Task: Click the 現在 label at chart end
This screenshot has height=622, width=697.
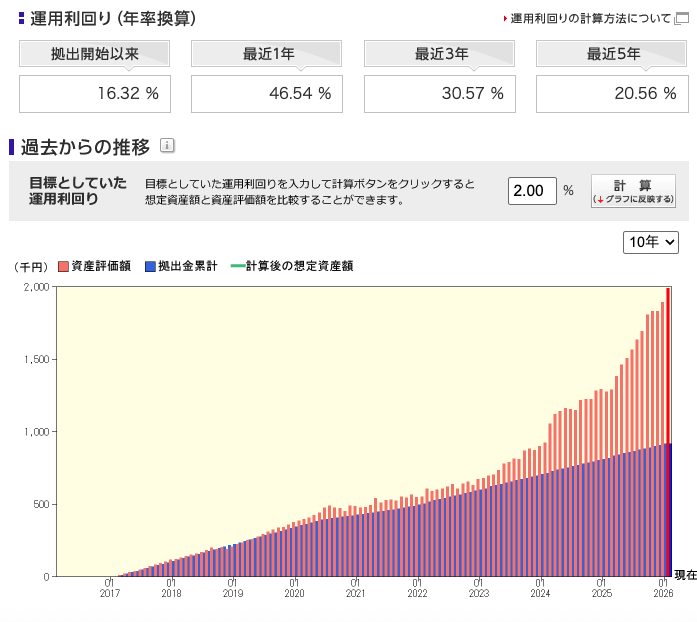Action: click(x=685, y=575)
